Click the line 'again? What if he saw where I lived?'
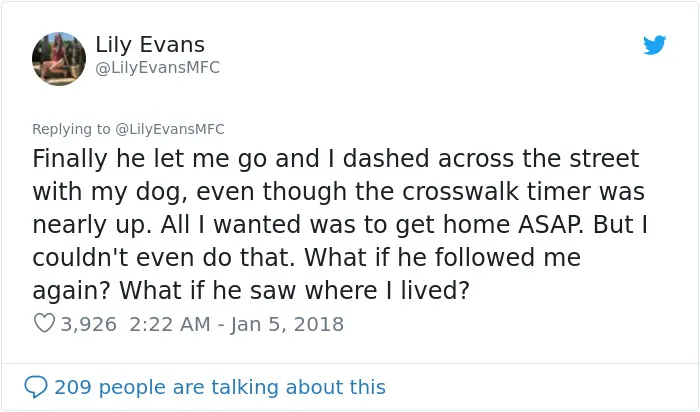 pyautogui.click(x=251, y=290)
